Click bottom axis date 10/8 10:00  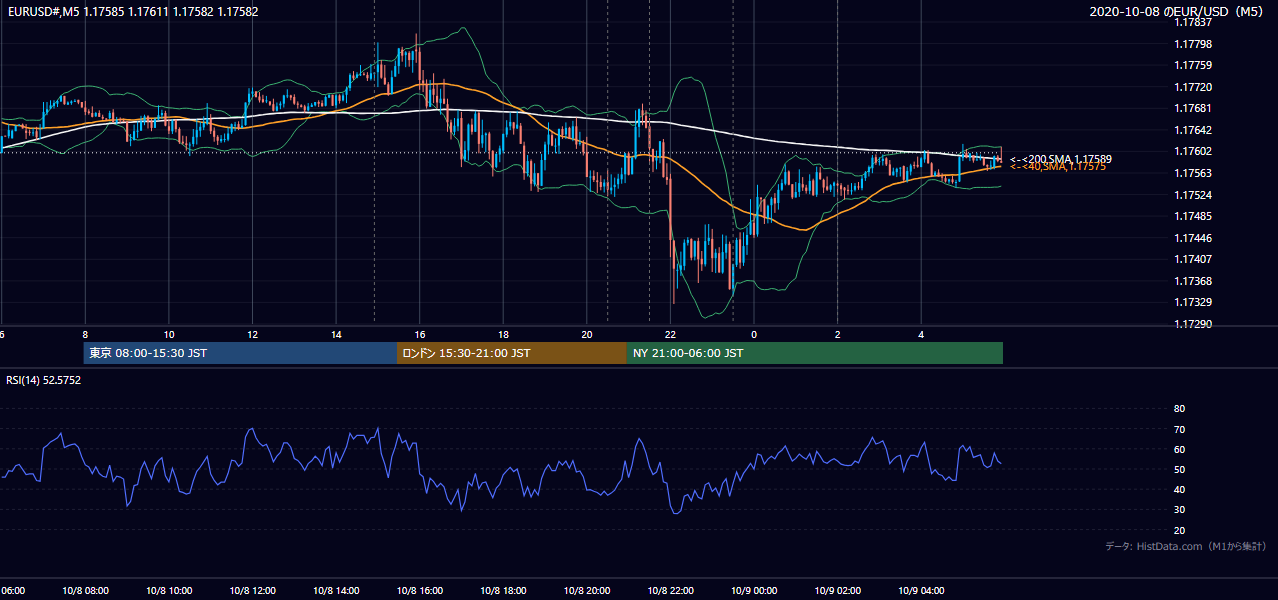pyautogui.click(x=169, y=590)
